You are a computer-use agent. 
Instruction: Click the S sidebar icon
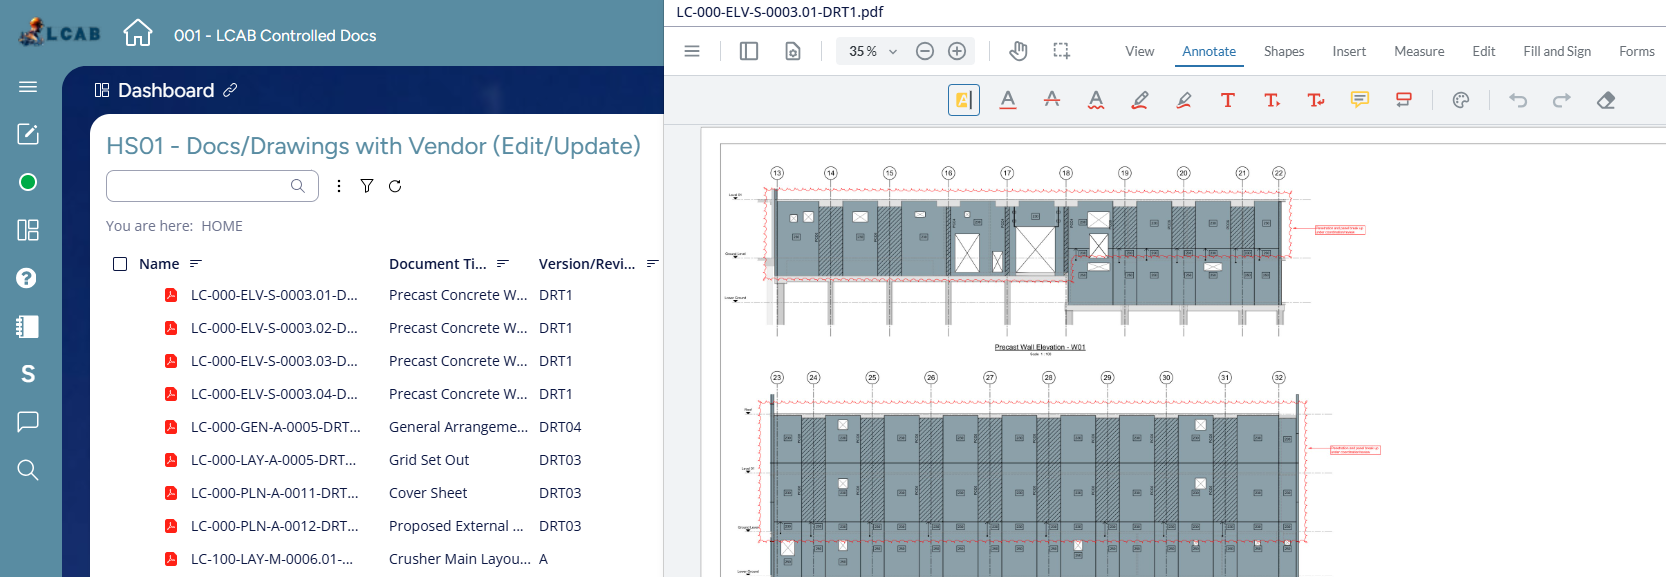point(28,374)
